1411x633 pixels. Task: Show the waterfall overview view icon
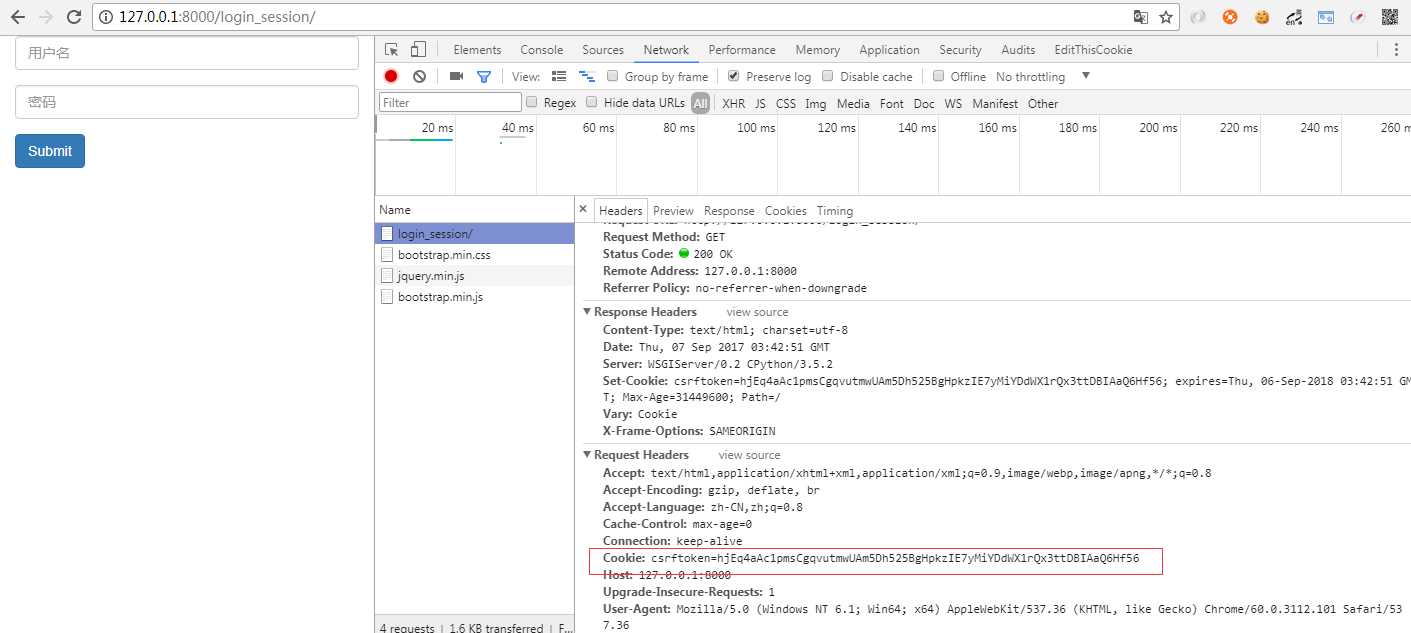587,76
